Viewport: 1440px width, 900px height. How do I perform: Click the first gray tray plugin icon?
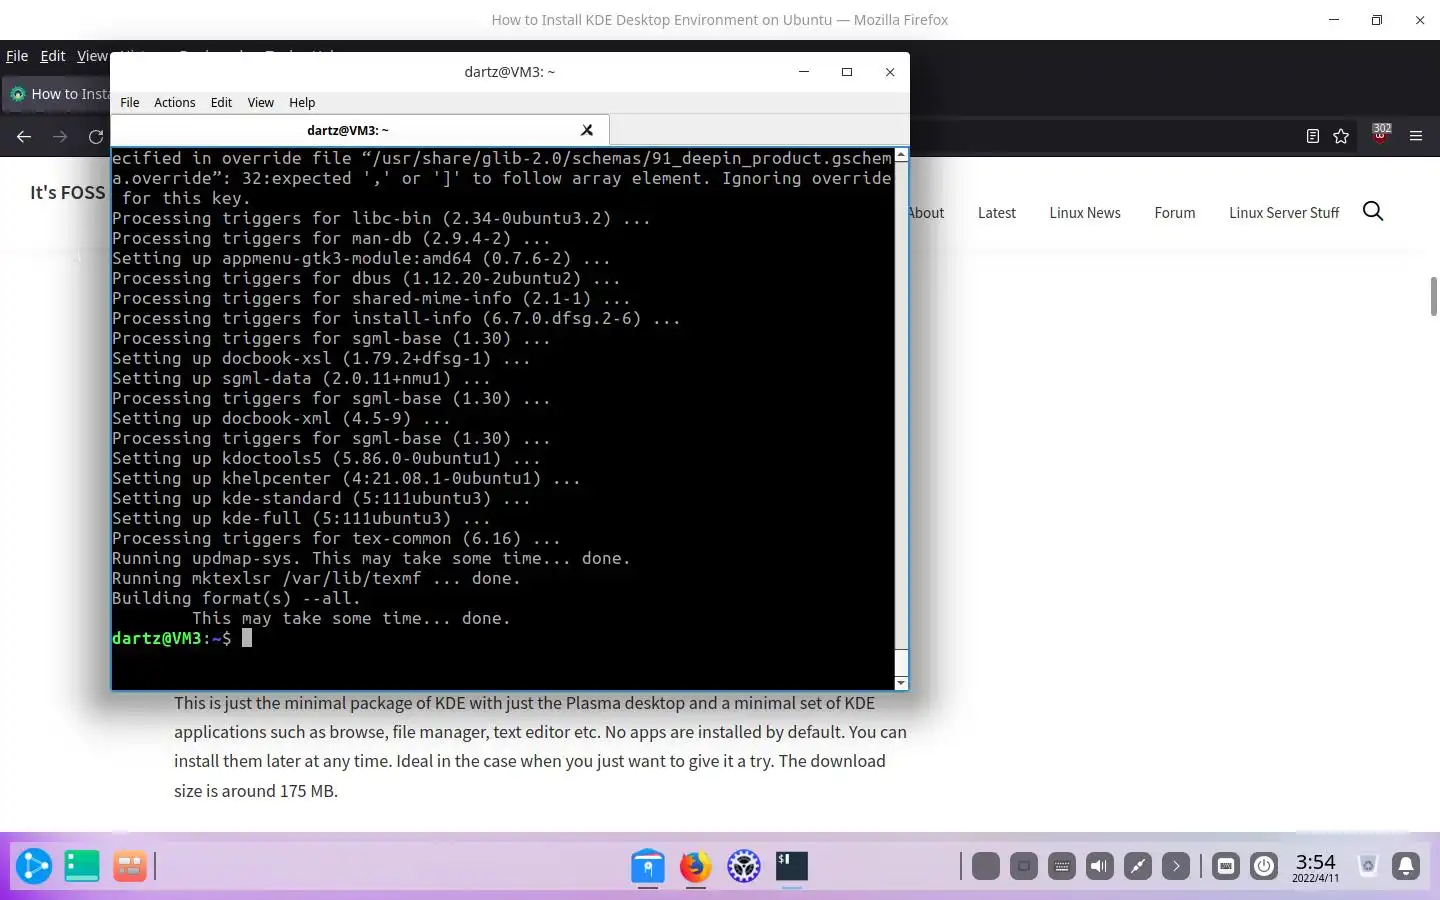point(986,866)
